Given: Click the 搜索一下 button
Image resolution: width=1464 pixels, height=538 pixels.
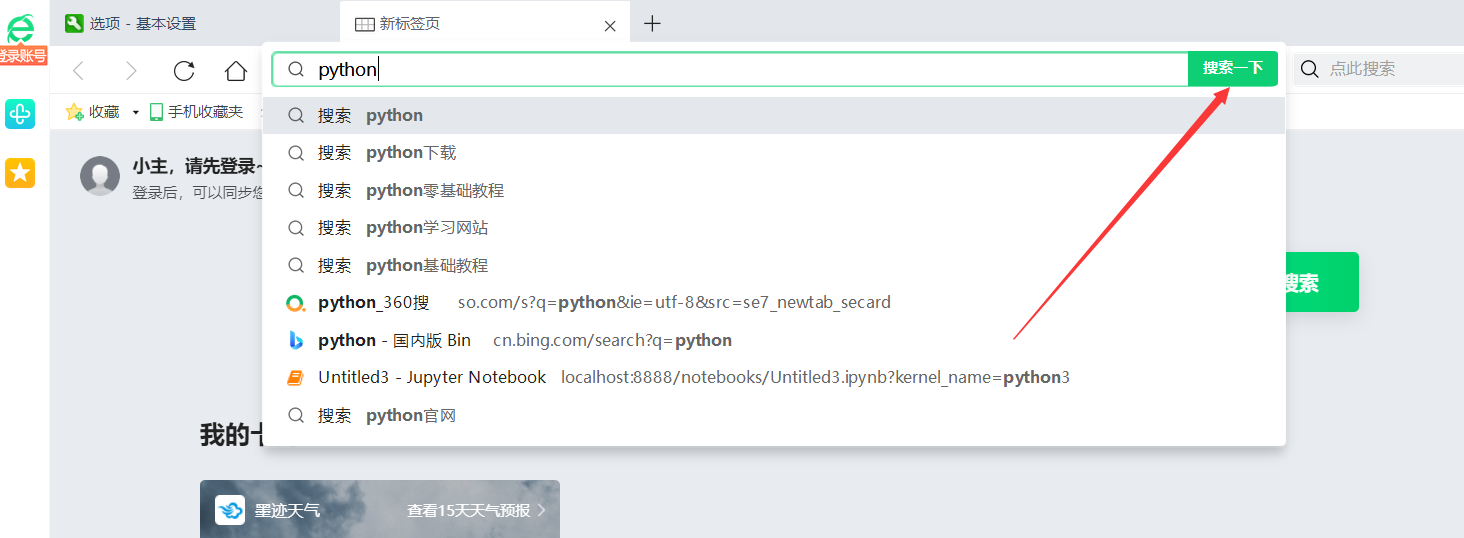Looking at the screenshot, I should pyautogui.click(x=1233, y=68).
